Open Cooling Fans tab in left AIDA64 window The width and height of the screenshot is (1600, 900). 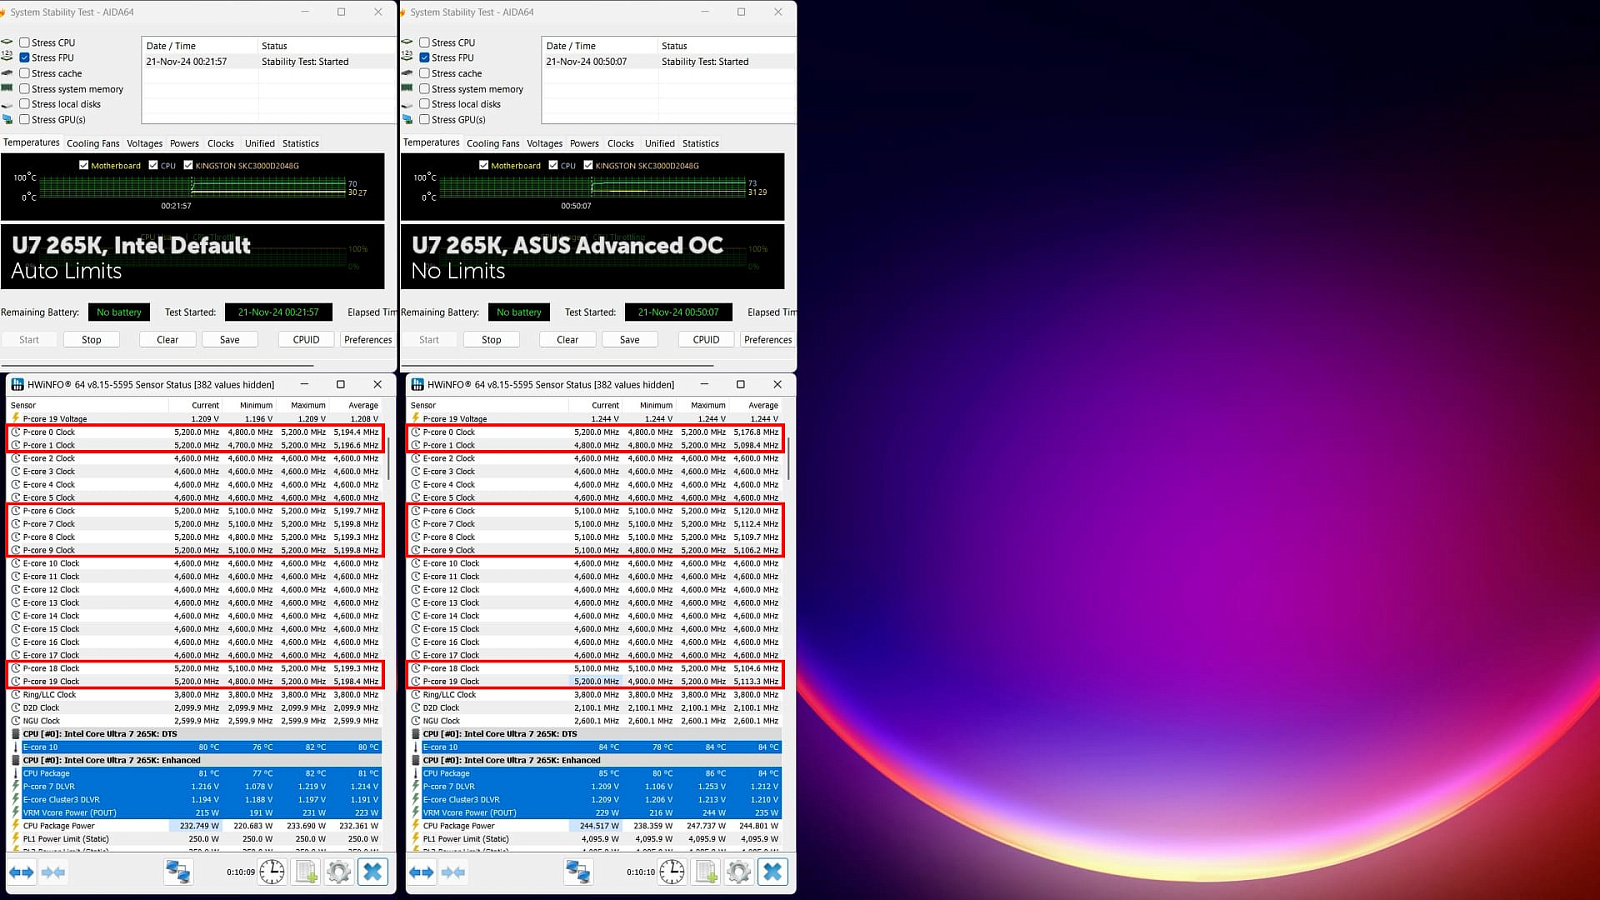tap(93, 143)
